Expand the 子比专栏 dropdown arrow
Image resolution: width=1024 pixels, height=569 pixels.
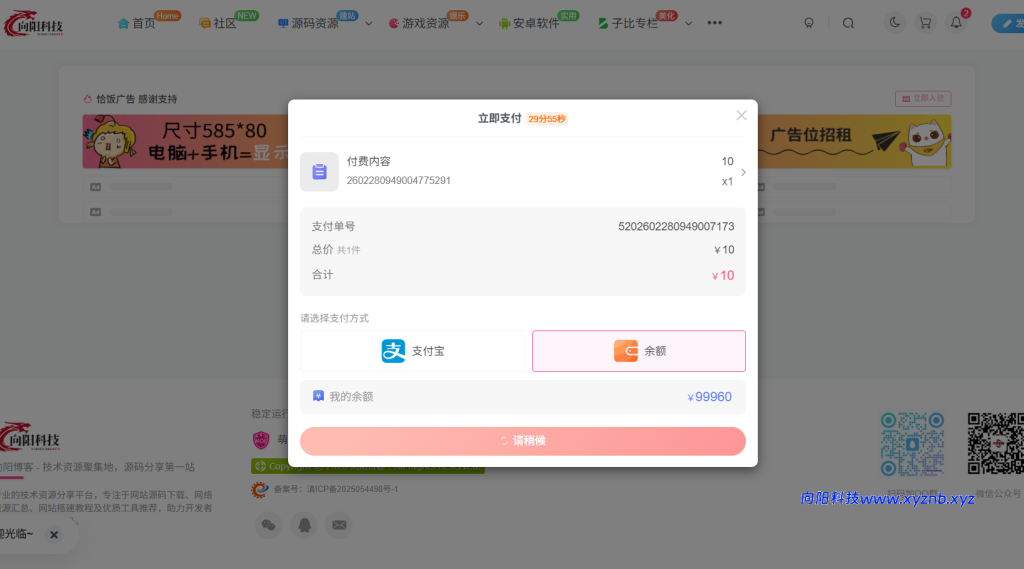point(688,24)
